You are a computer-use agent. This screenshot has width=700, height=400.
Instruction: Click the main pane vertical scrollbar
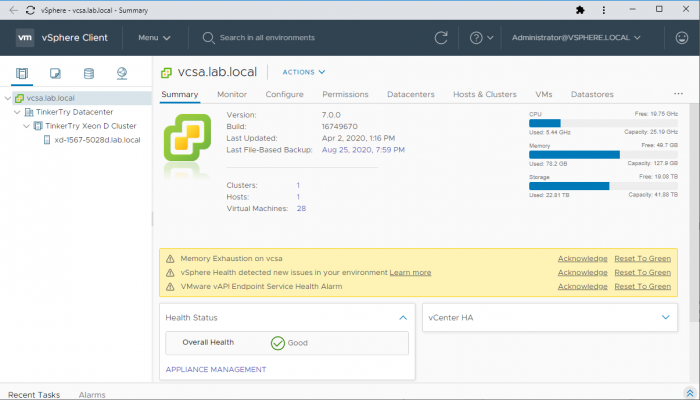coord(694,212)
